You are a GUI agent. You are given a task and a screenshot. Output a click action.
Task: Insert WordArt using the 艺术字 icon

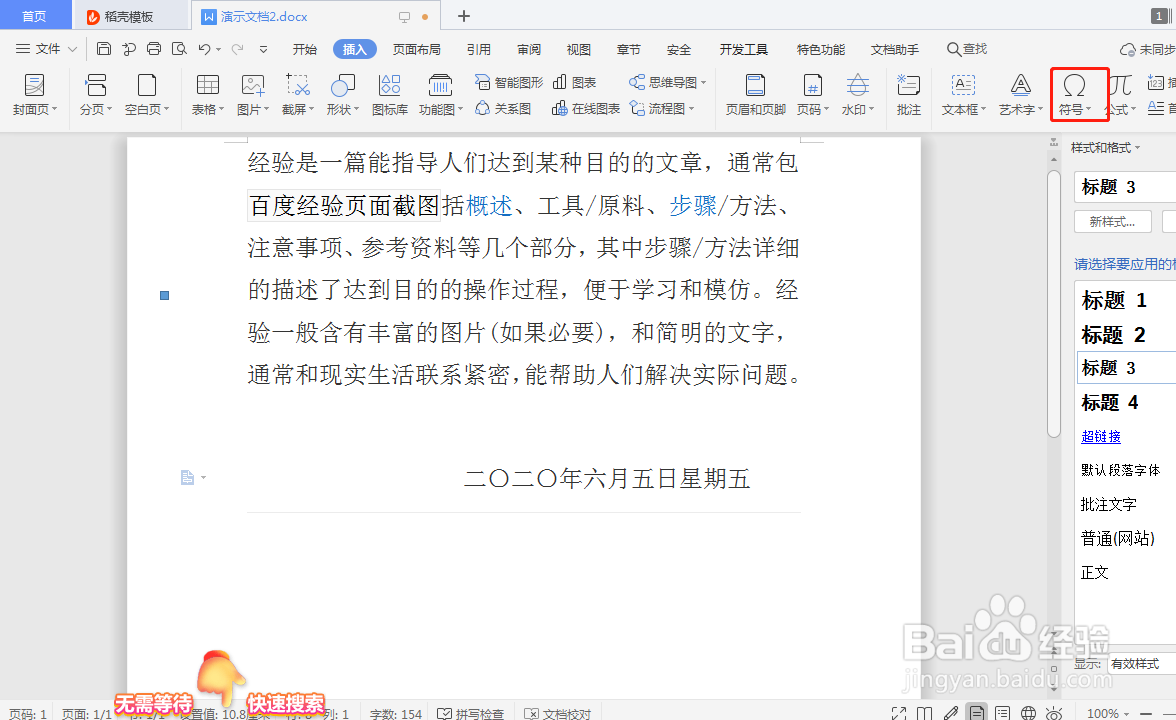(1018, 94)
